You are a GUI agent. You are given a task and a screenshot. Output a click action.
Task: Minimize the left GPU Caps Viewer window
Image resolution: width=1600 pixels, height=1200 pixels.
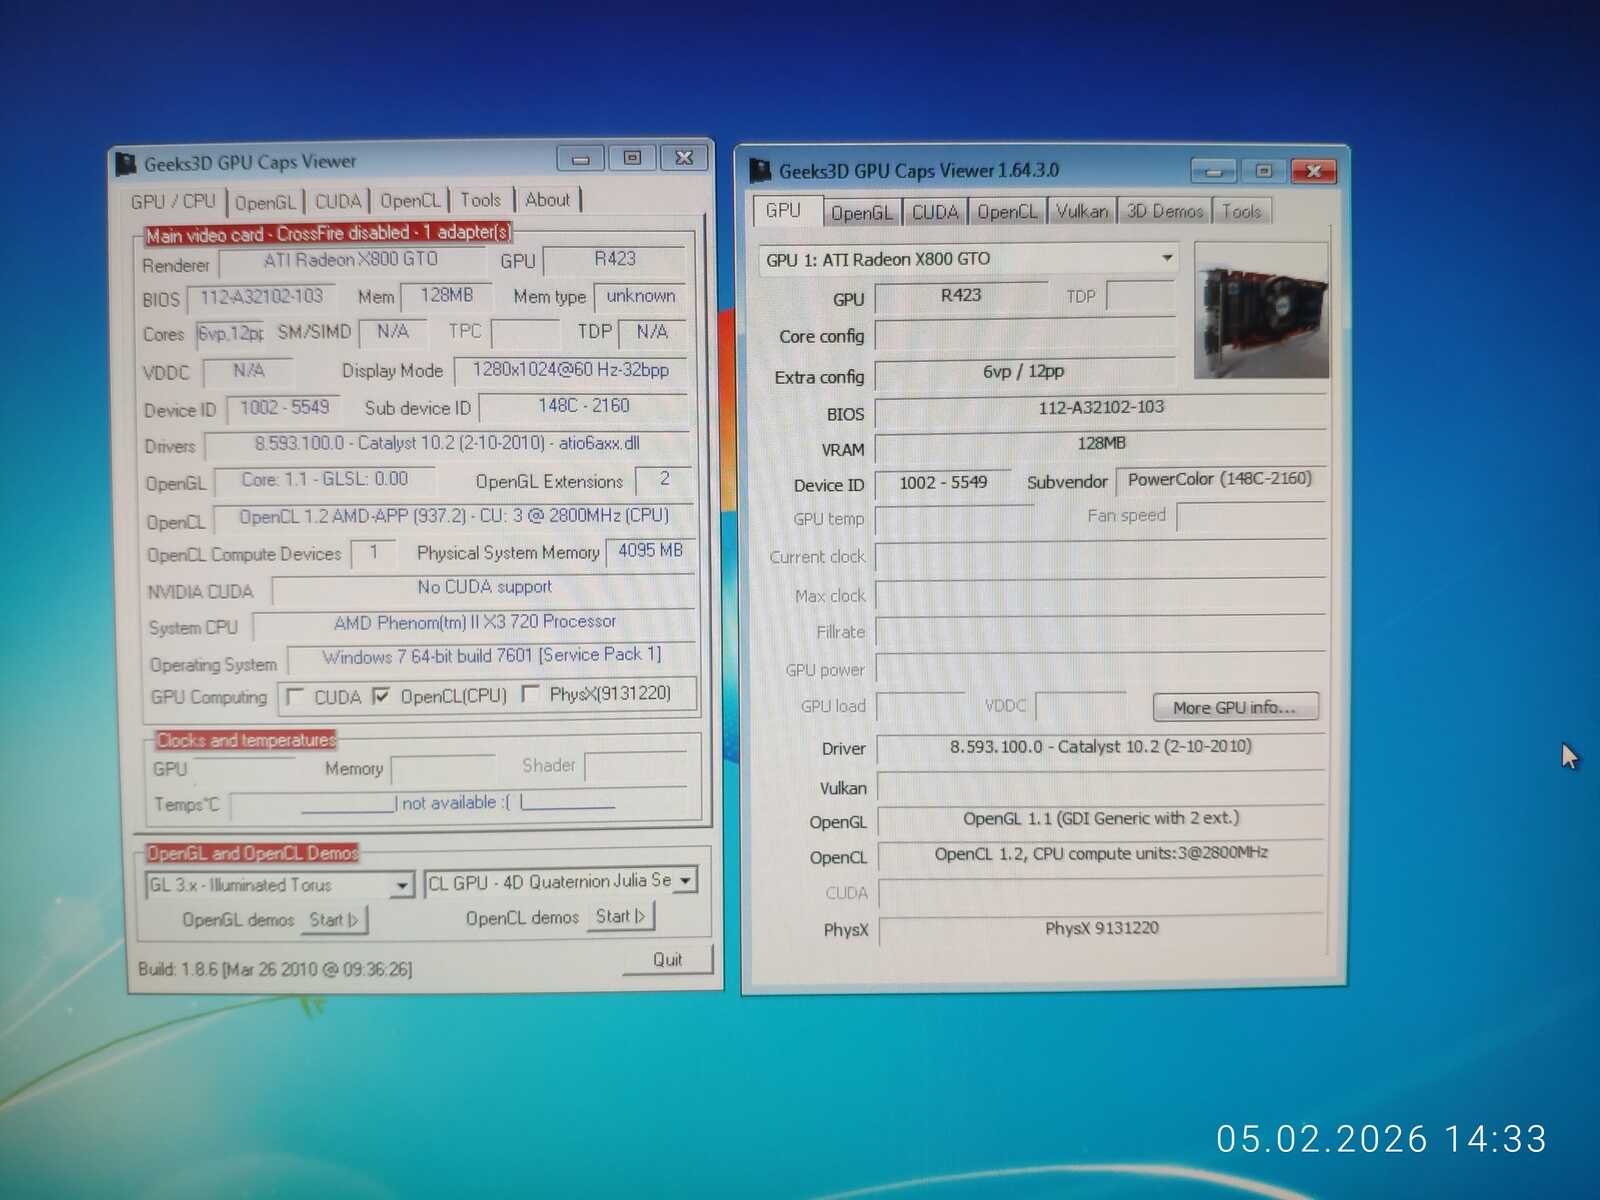[x=580, y=158]
